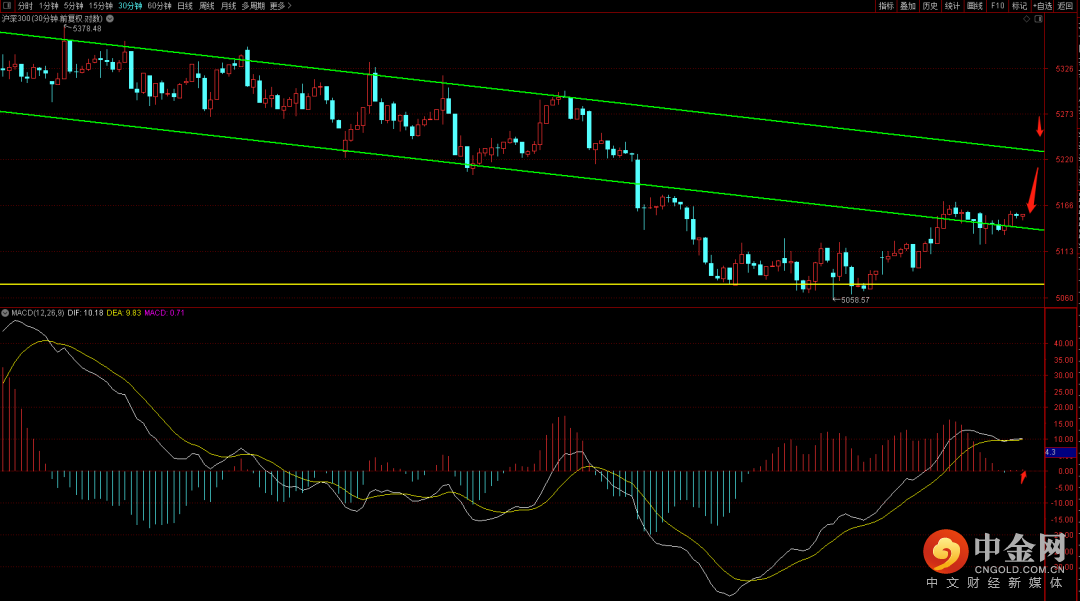The width and height of the screenshot is (1080, 601).
Task: Activate the 画线 drawing tools button
Action: [975, 6]
